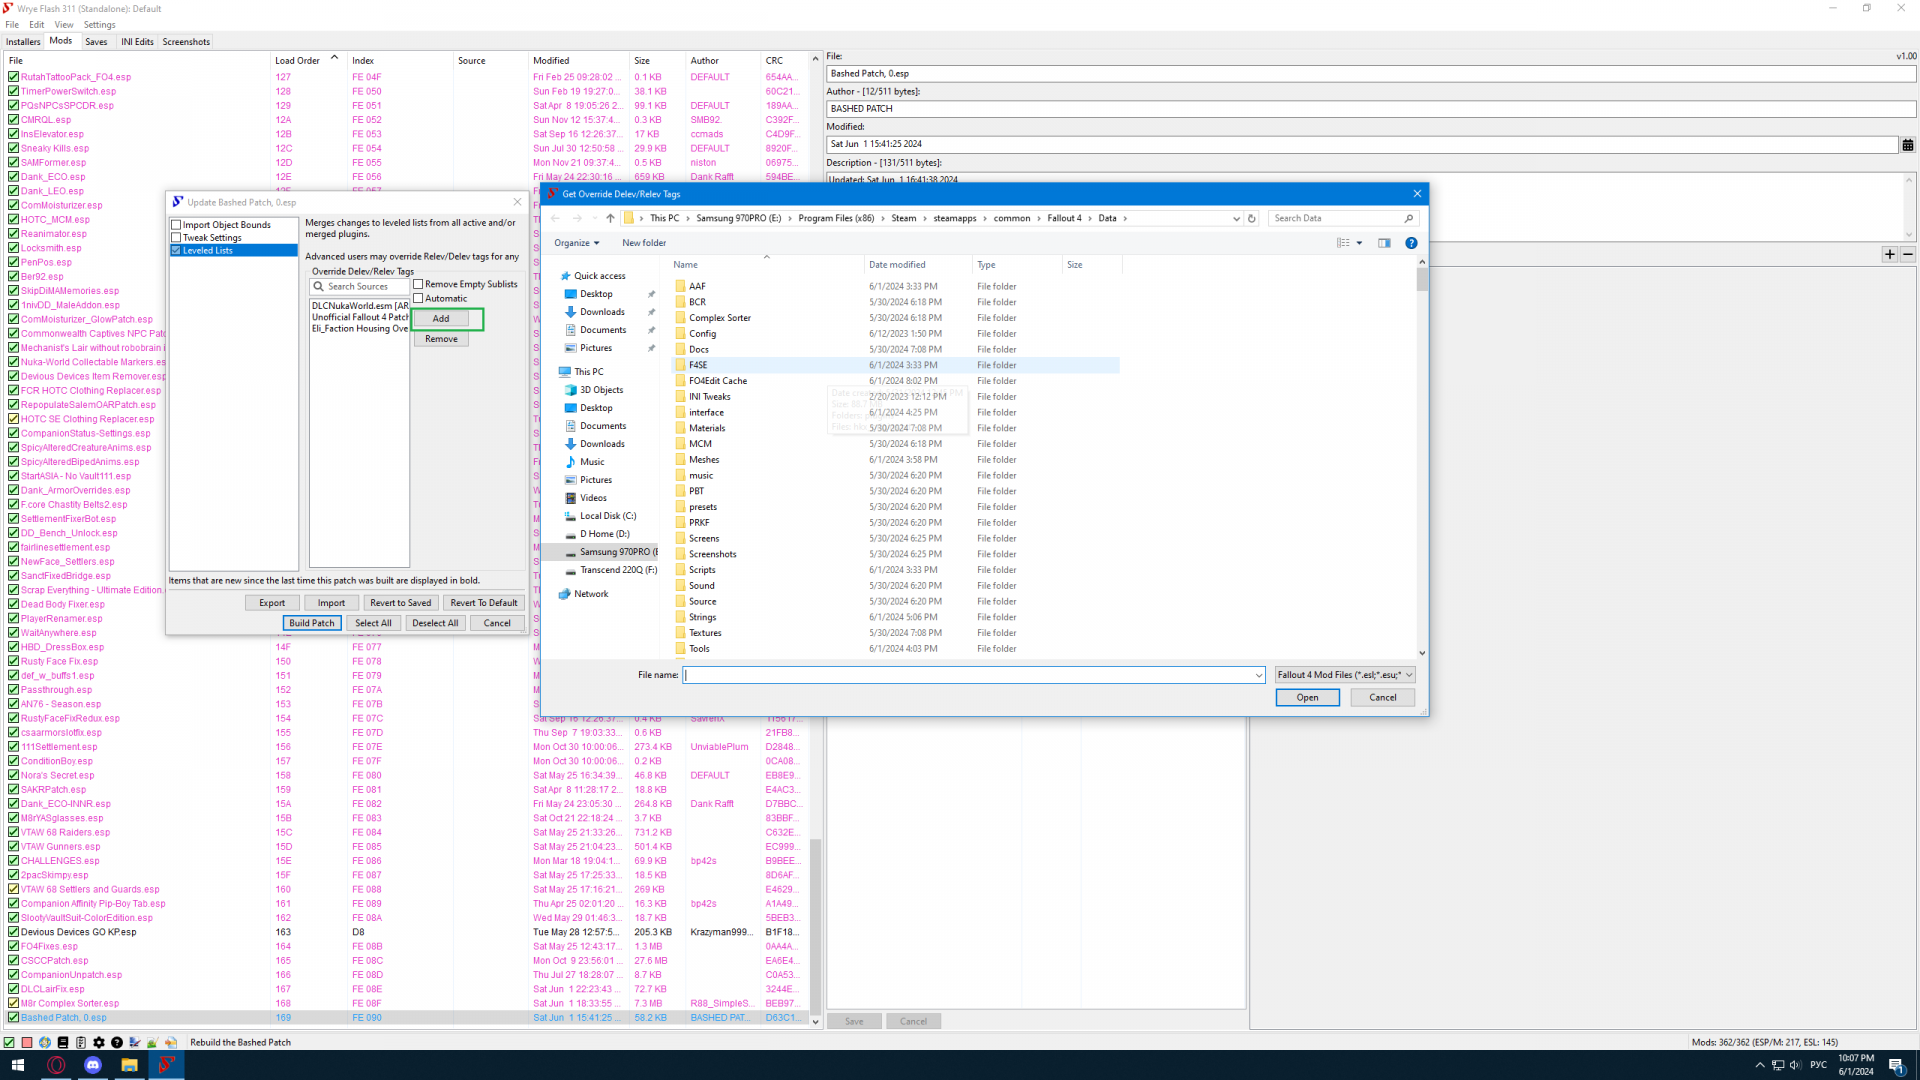Screen dimensions: 1920x1080
Task: Open Discord from the taskbar
Action: (x=93, y=1065)
